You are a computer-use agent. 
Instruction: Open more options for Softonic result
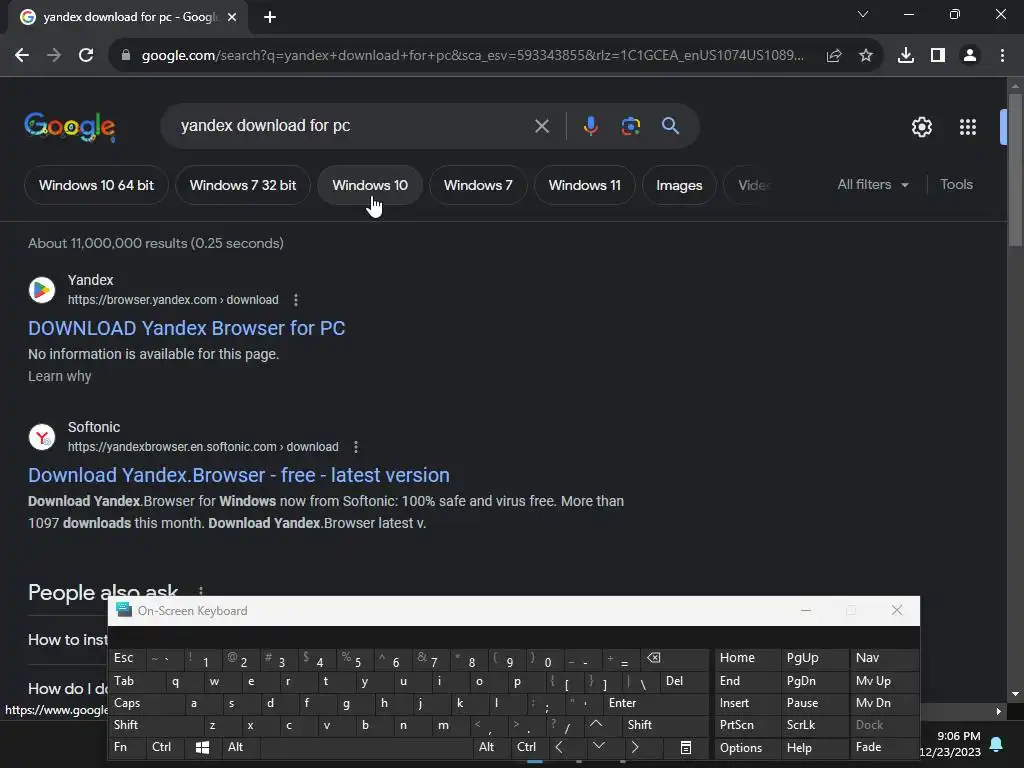pyautogui.click(x=356, y=447)
